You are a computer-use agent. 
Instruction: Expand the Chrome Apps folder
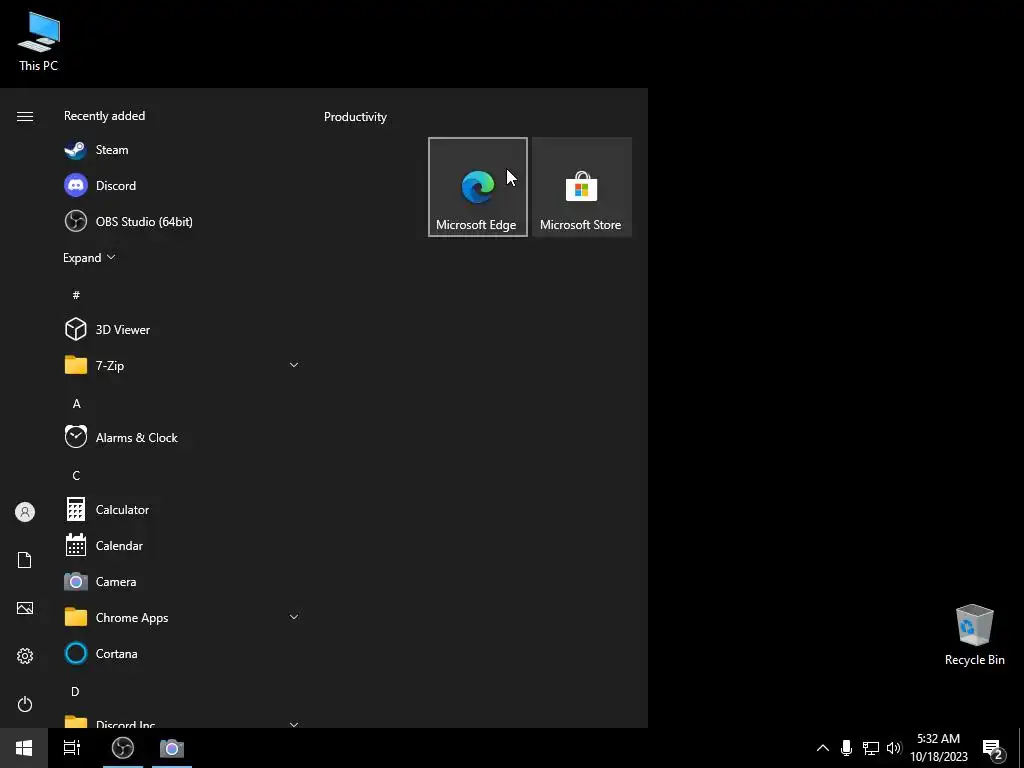[x=182, y=617]
